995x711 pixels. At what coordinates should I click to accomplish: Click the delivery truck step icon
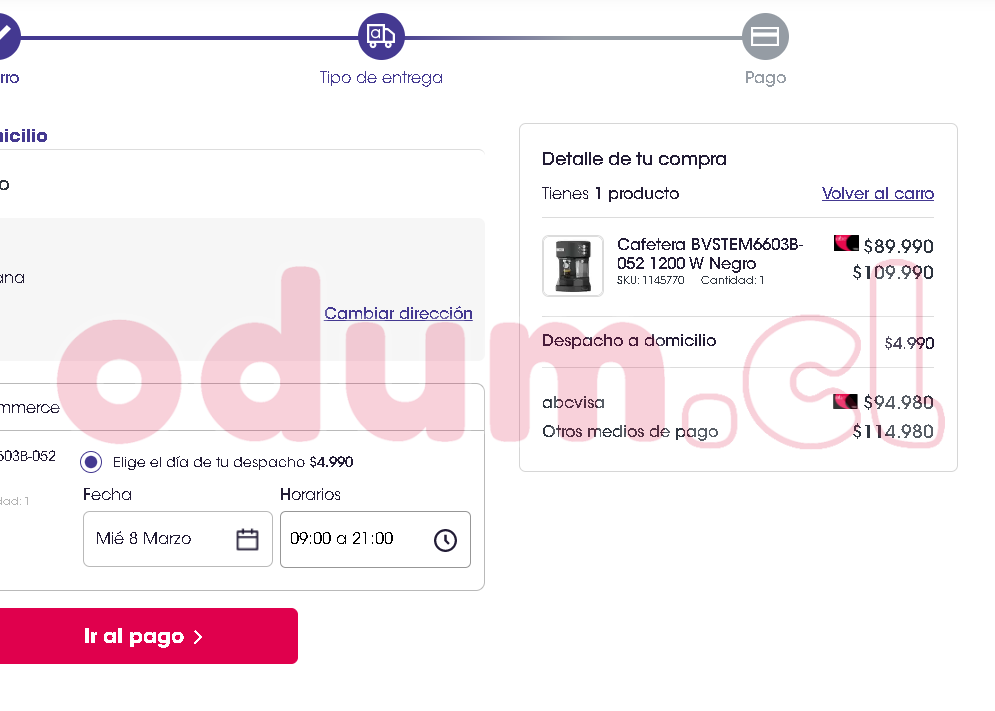click(x=381, y=36)
